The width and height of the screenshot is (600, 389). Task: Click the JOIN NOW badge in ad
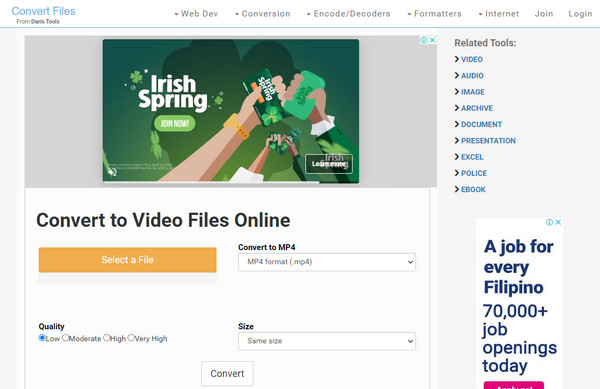(174, 124)
